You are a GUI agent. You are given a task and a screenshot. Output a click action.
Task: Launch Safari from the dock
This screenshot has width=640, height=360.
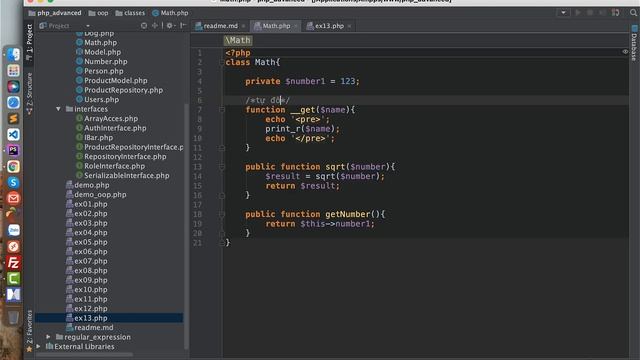(13, 102)
